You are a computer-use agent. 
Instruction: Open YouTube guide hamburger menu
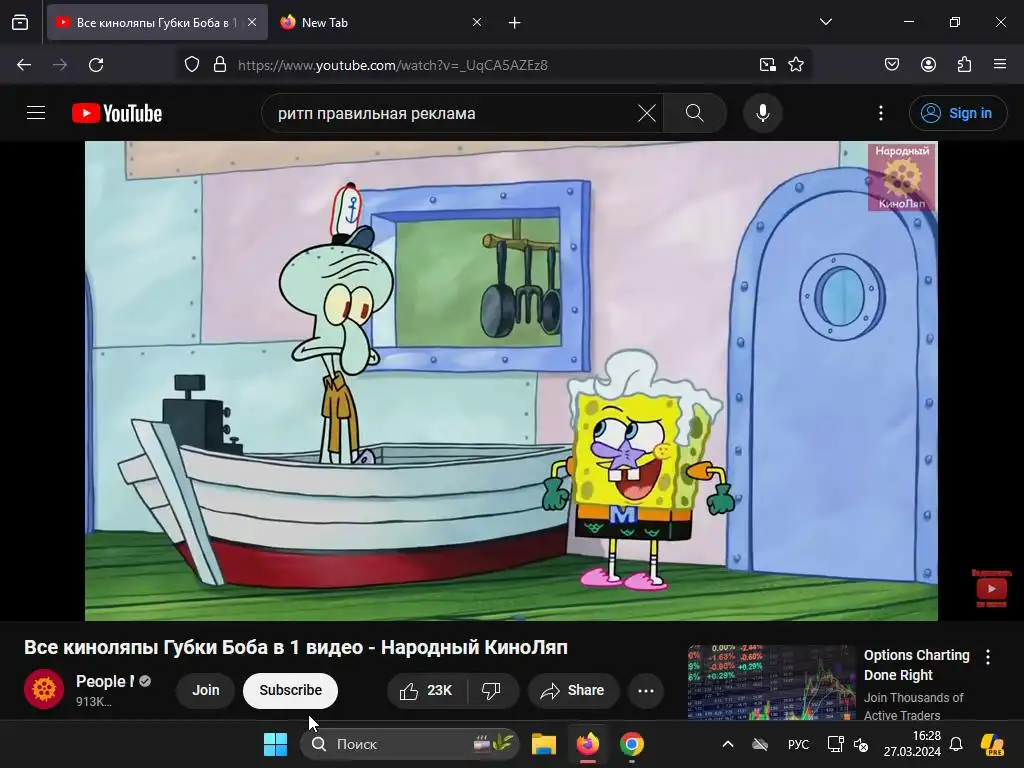[36, 113]
